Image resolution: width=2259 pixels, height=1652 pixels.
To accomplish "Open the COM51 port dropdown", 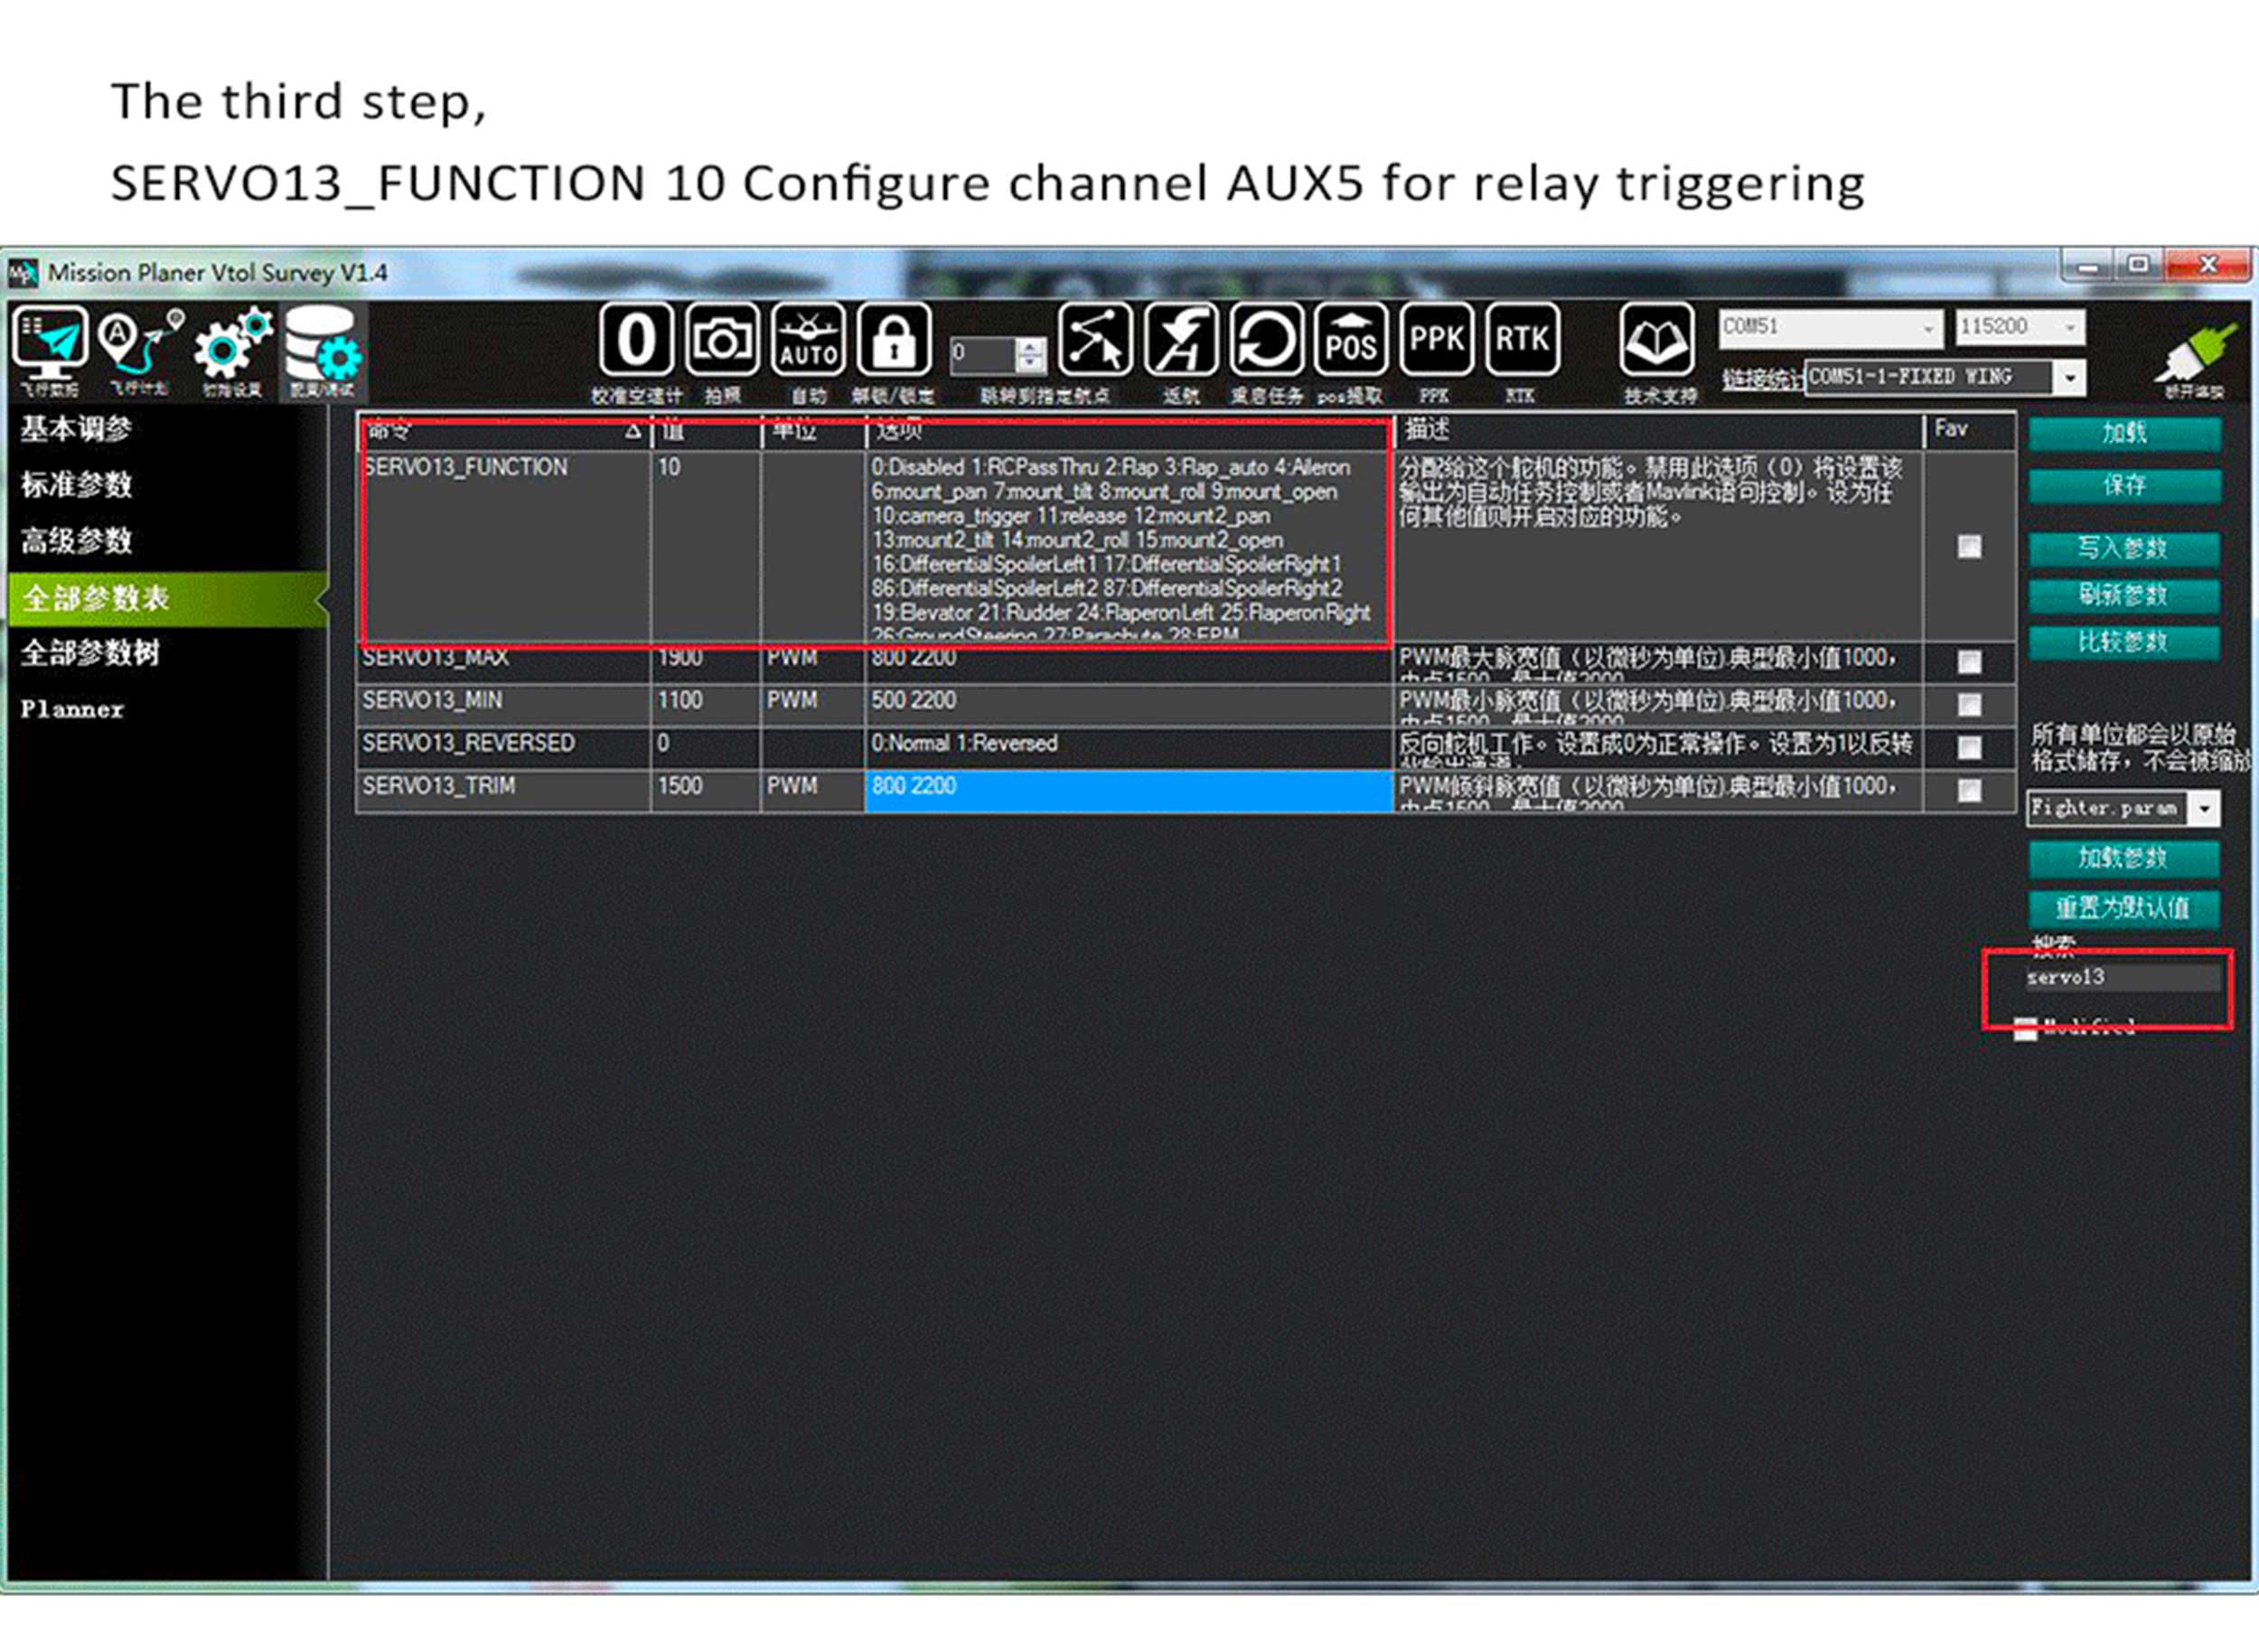I will pos(1928,328).
